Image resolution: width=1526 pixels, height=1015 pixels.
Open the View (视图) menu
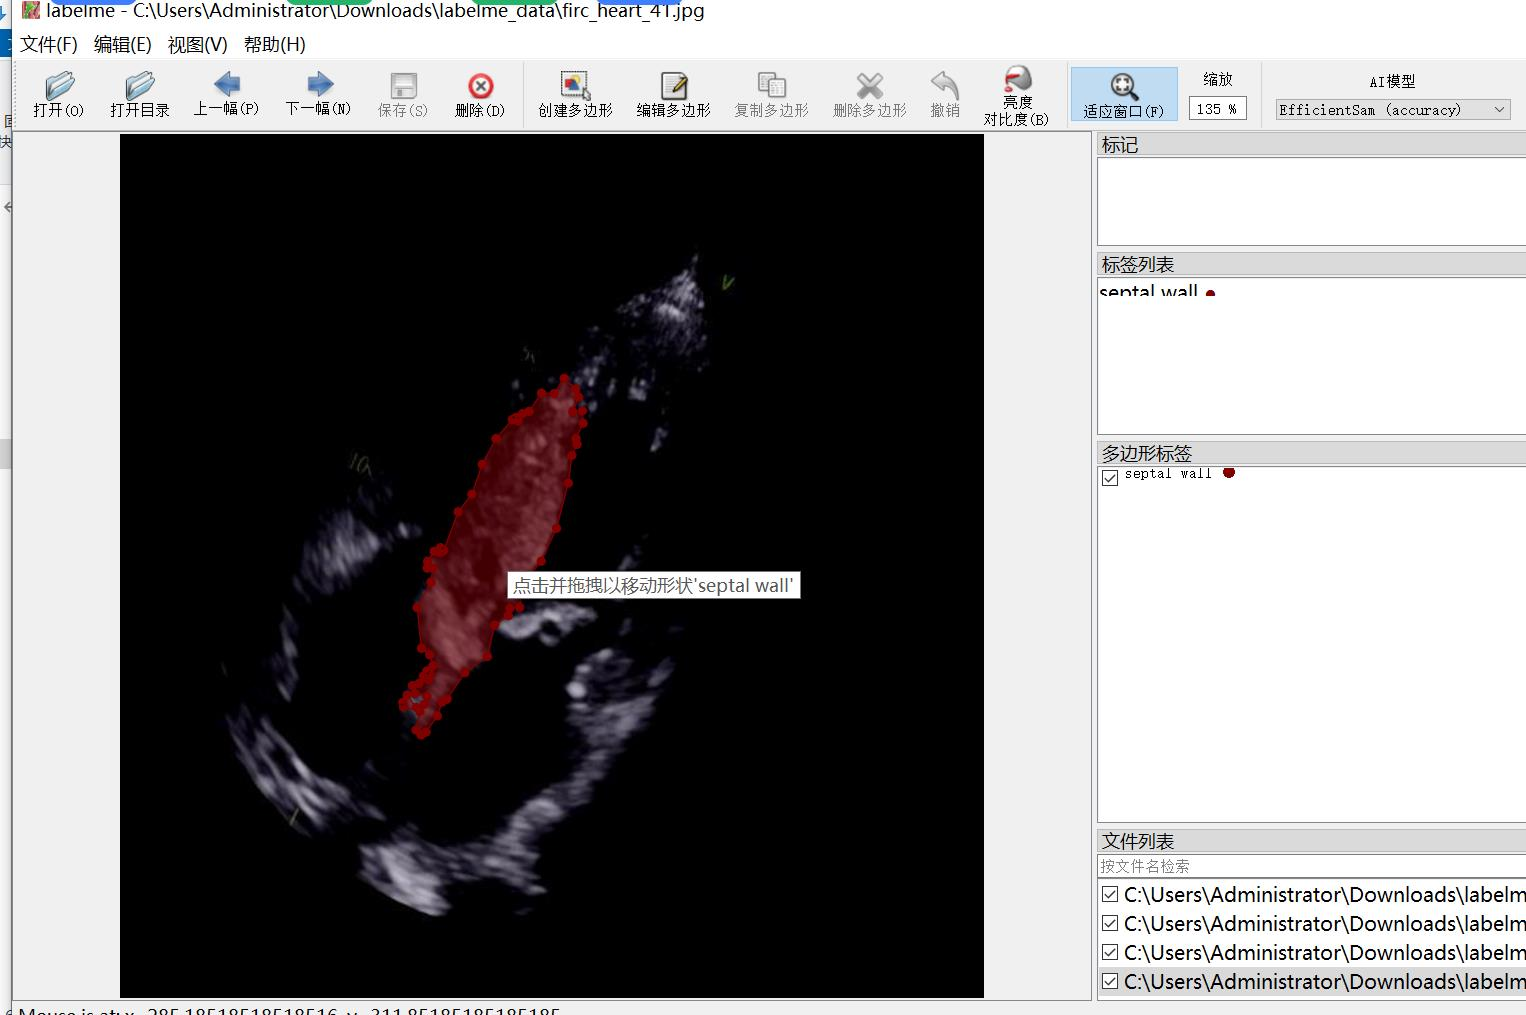coord(197,45)
